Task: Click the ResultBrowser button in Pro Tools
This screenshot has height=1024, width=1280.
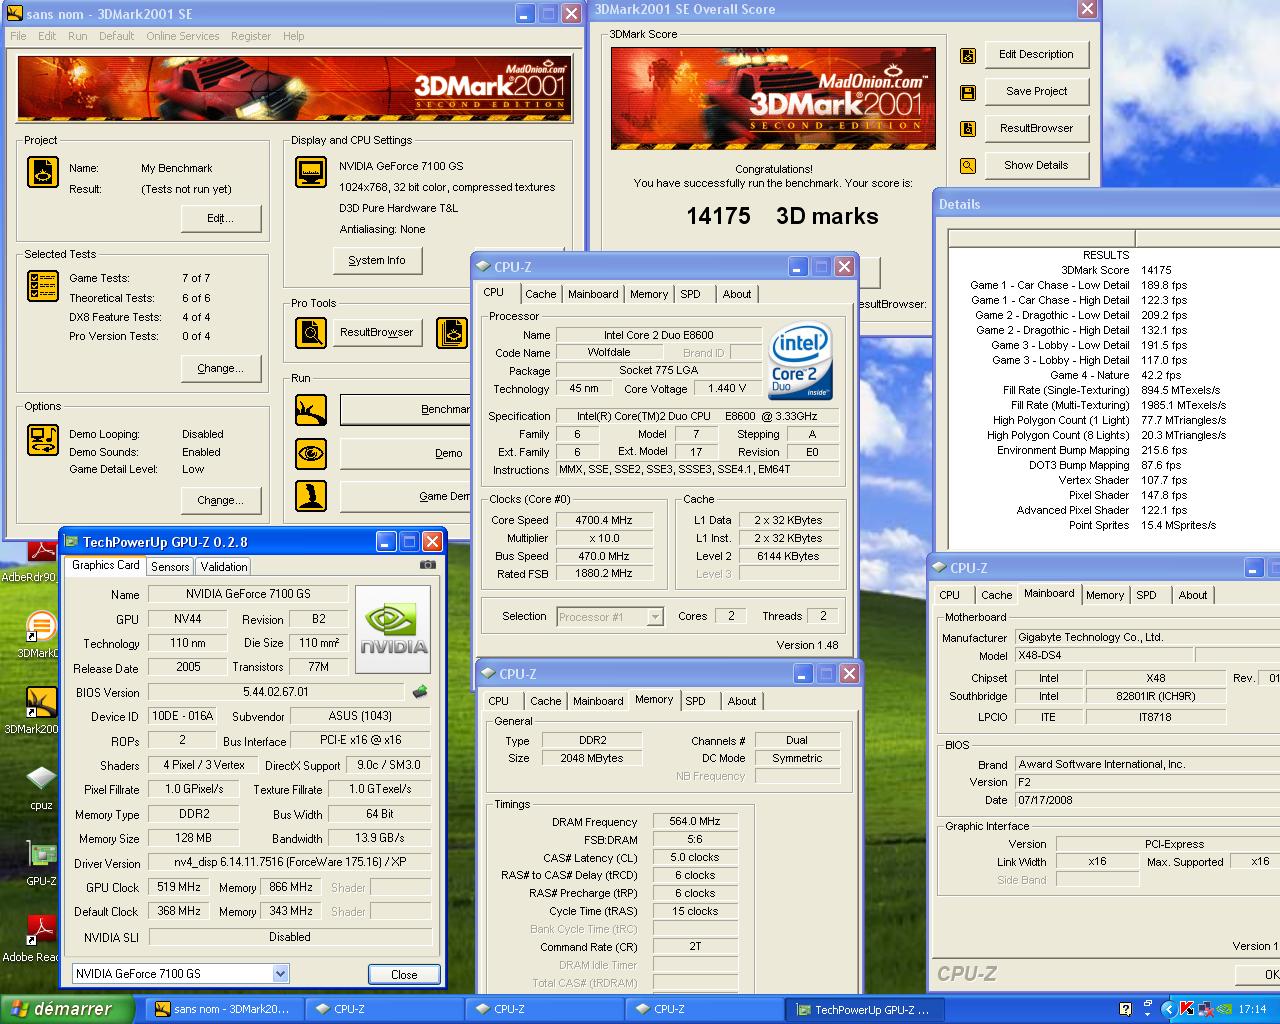Action: point(376,332)
